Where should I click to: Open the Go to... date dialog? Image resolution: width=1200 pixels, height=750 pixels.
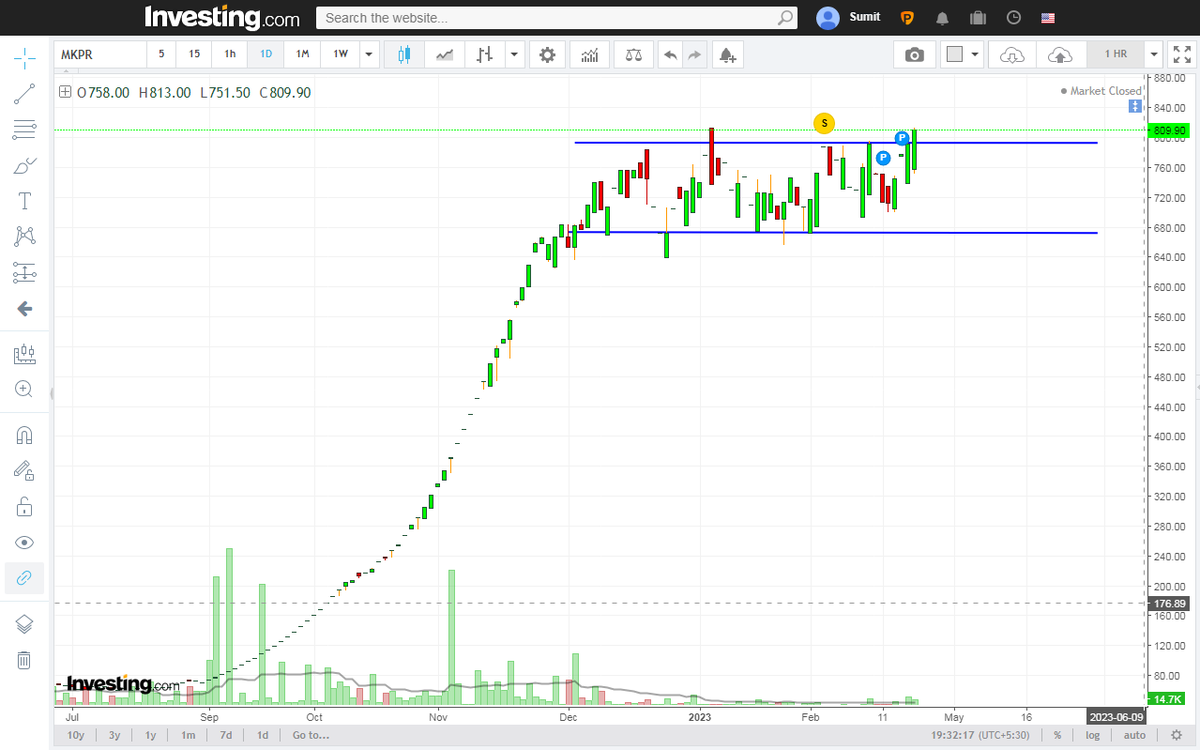[311, 735]
